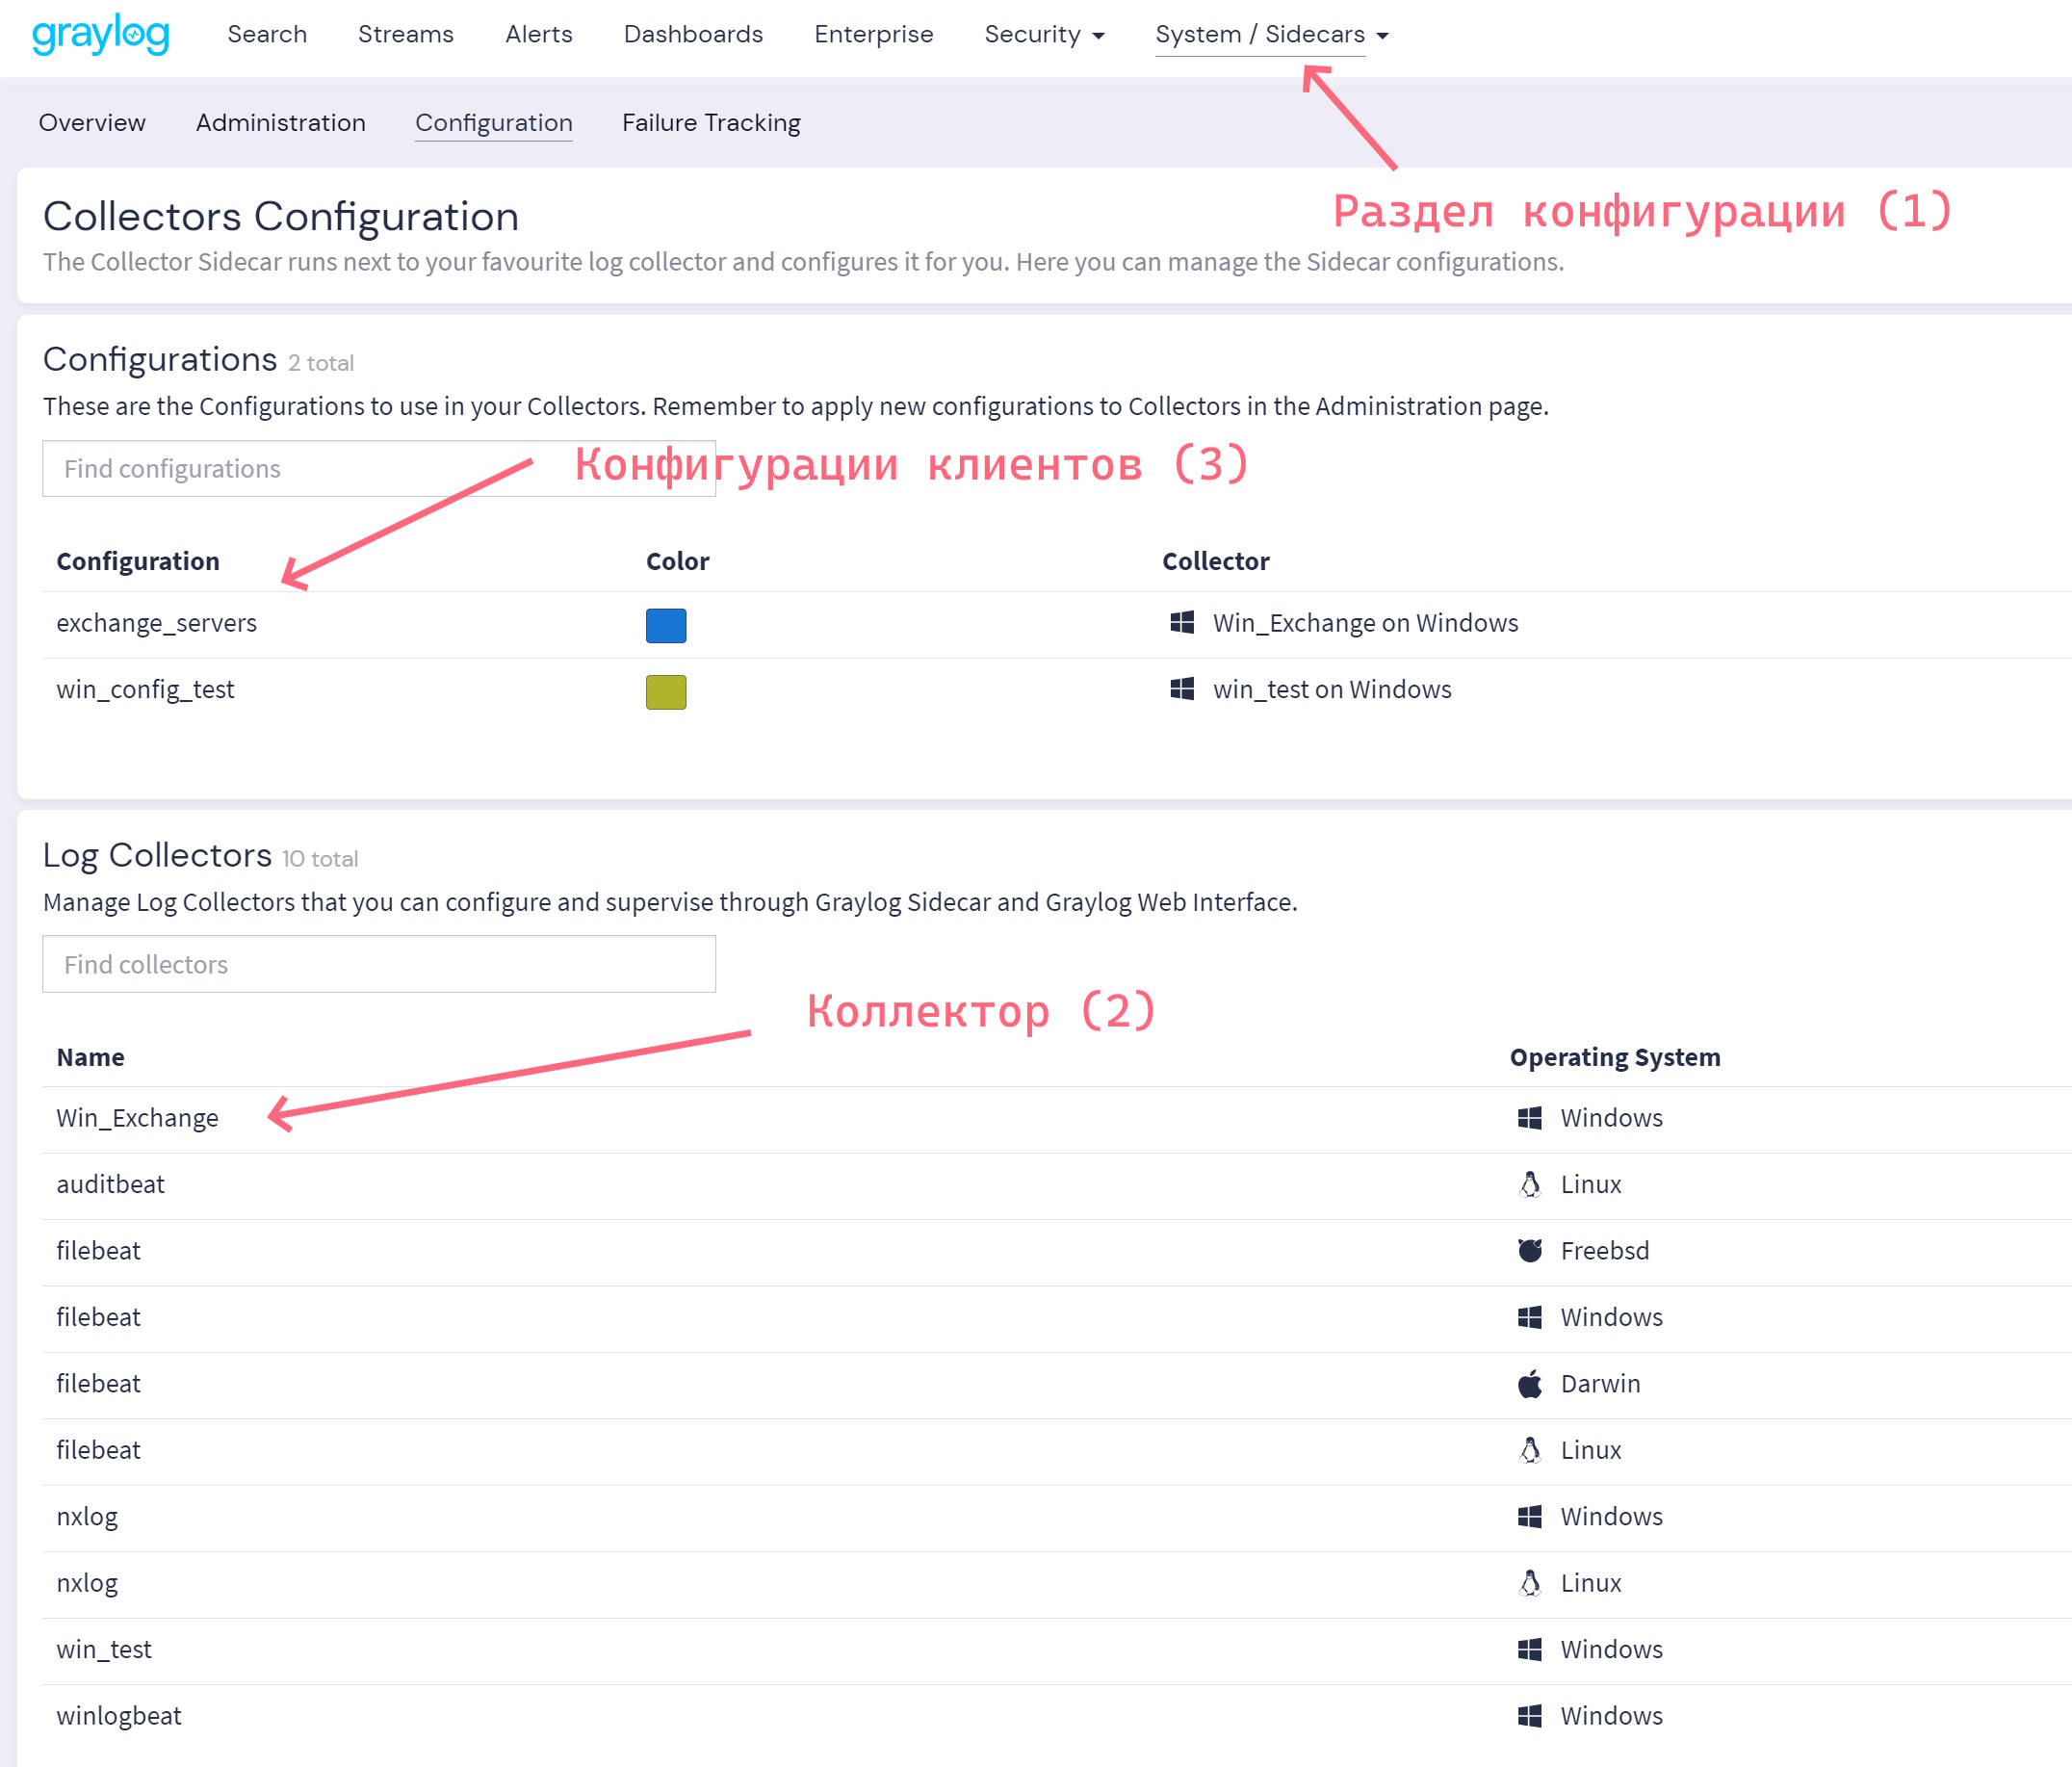Click the Graylog logo

point(100,34)
